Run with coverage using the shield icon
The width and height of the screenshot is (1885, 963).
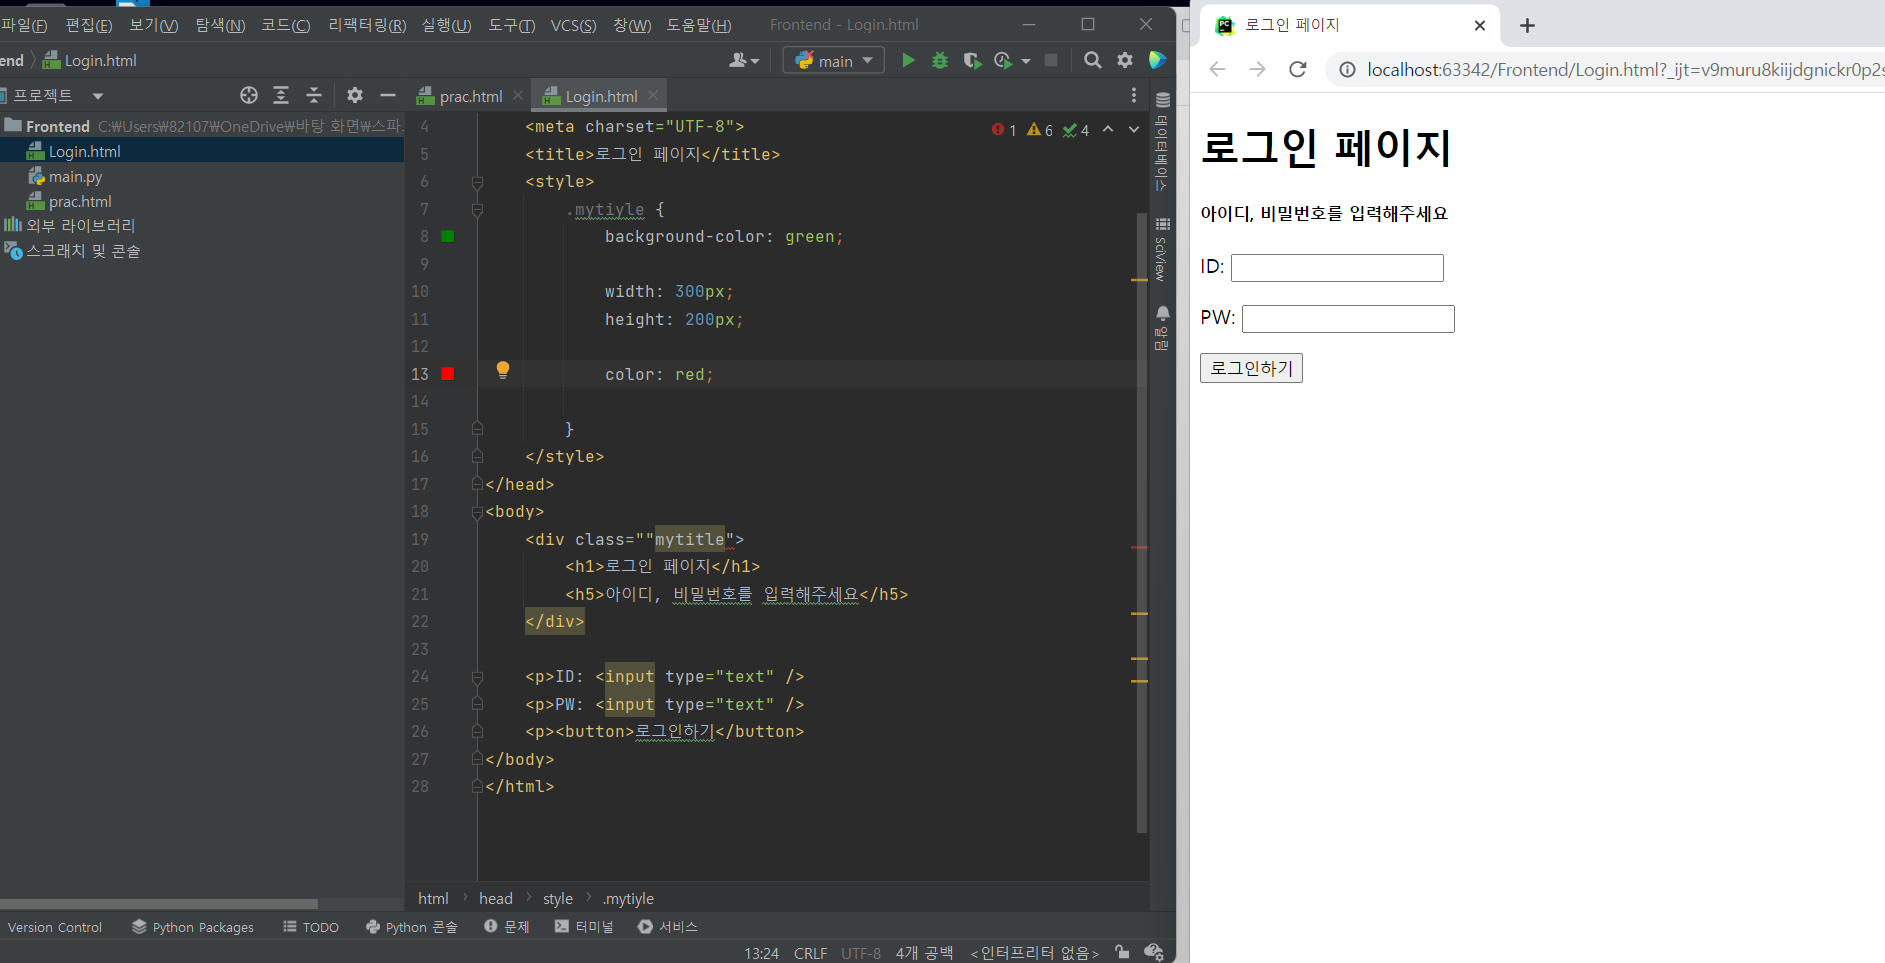coord(971,60)
